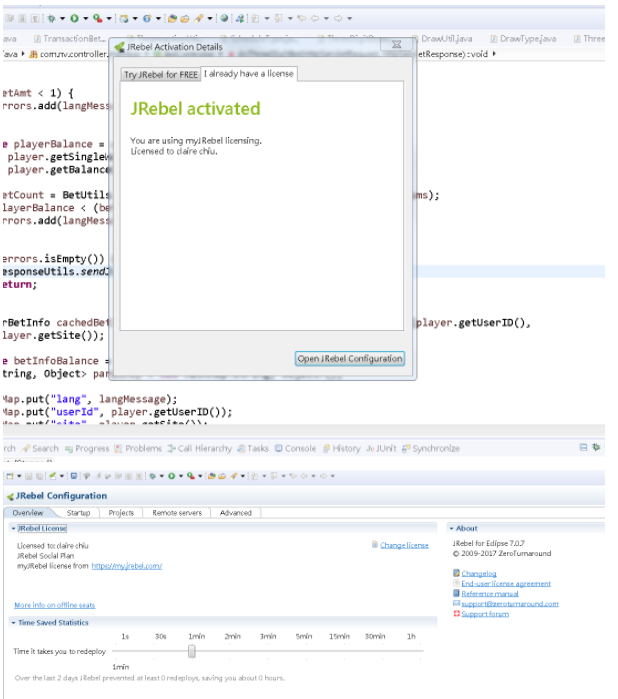Collapse the JRebel License section
This screenshot has width=618, height=699.
[13, 528]
